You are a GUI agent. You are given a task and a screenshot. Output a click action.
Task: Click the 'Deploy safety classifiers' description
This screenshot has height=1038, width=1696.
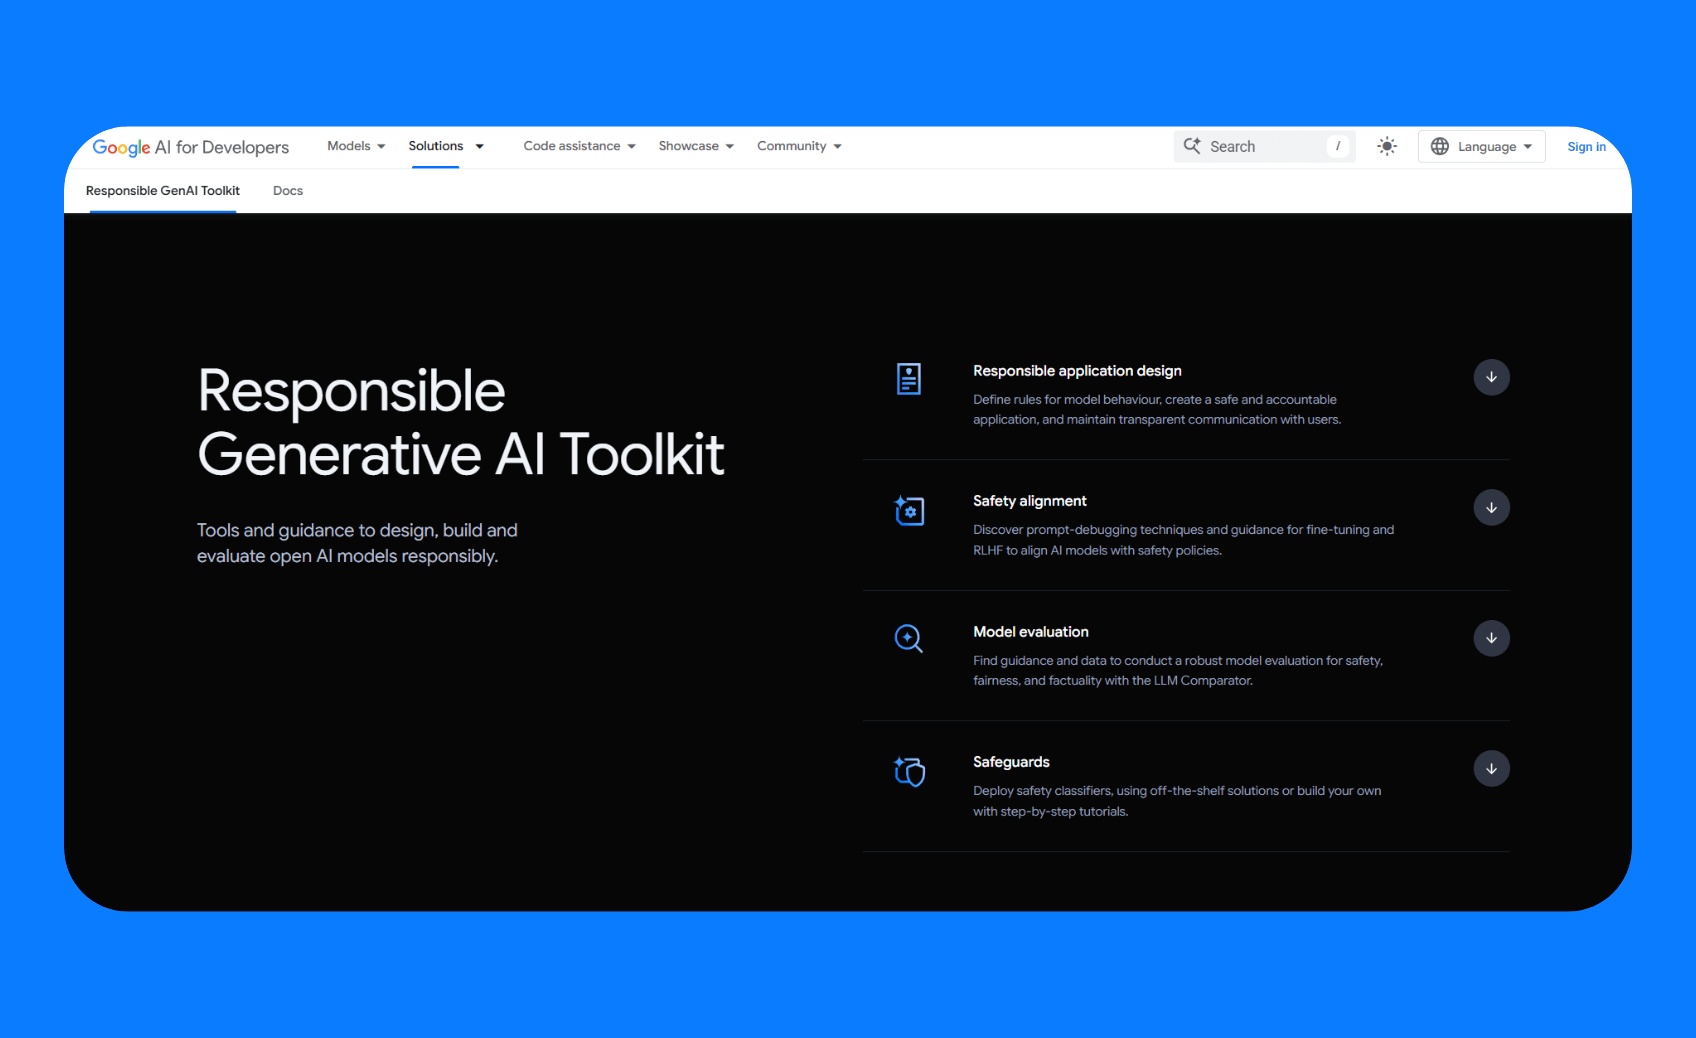coord(1177,801)
